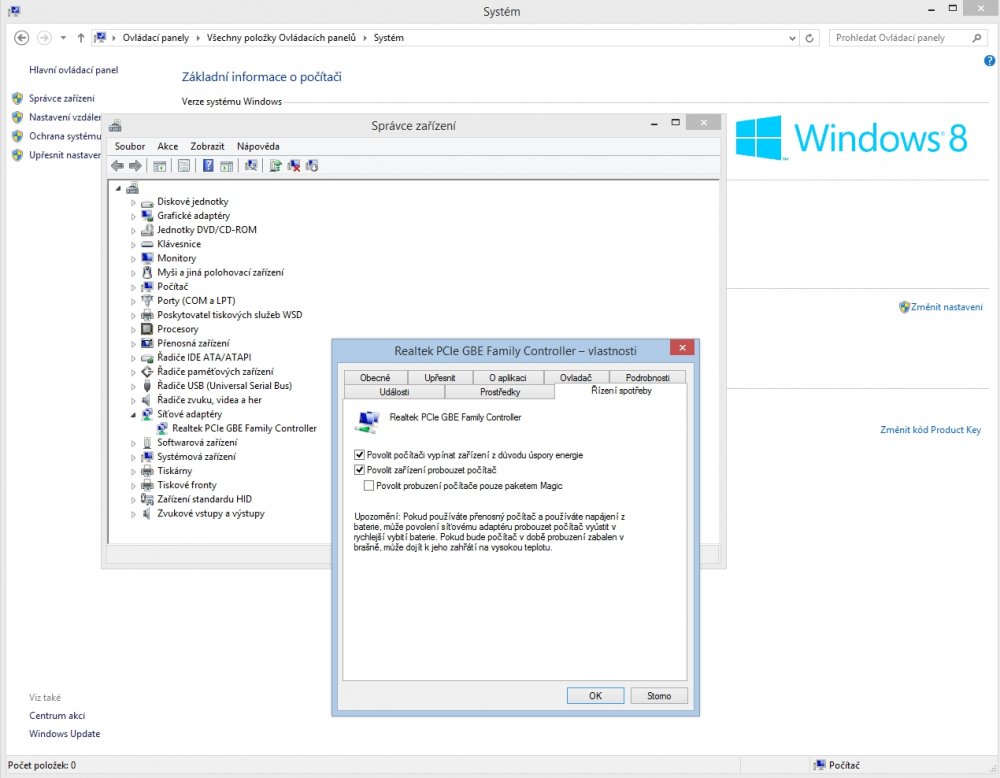1000x778 pixels.
Task: Click blue question mark Help toolbar icon
Action: coord(208,166)
